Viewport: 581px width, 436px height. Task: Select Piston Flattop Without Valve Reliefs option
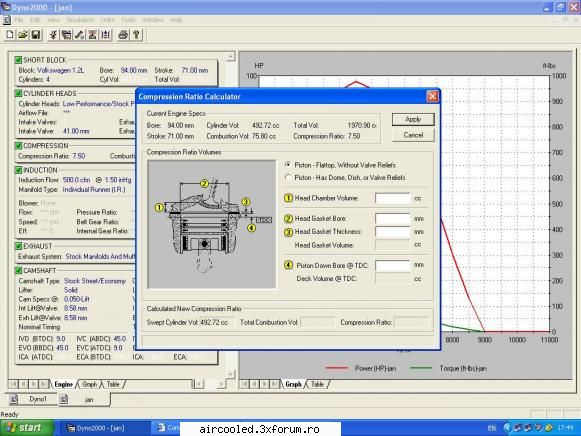tap(288, 164)
